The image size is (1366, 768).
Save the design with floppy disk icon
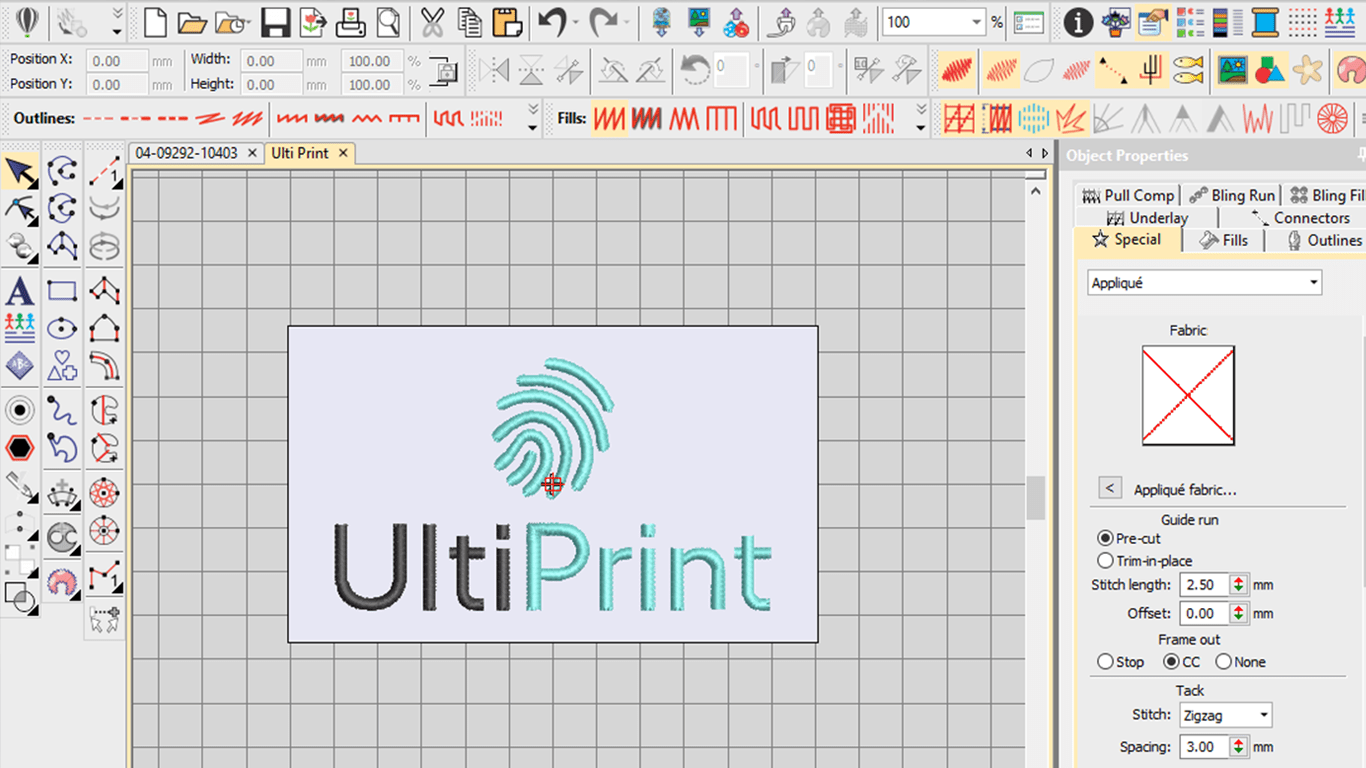click(275, 22)
